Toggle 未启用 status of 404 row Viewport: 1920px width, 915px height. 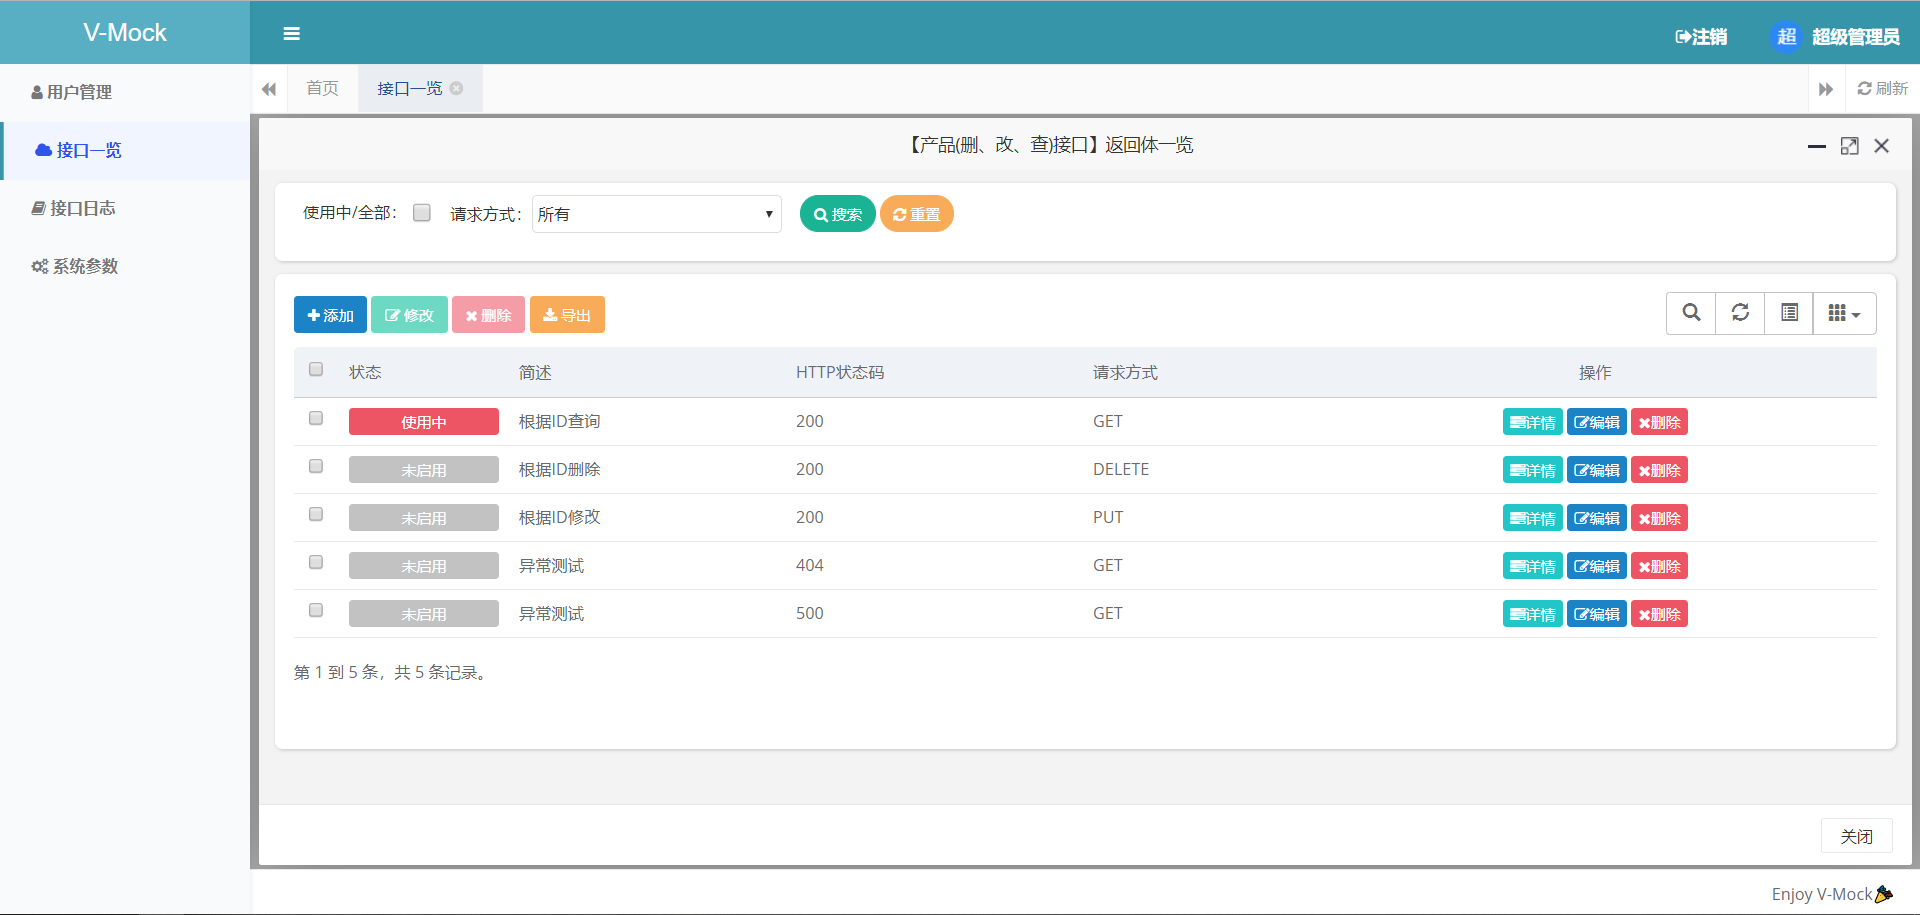tap(424, 566)
